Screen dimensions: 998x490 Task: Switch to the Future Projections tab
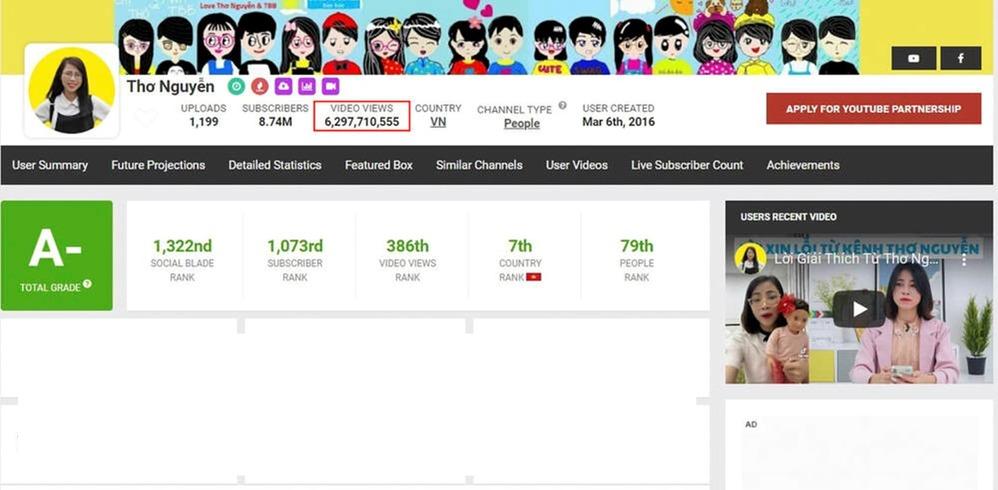coord(158,165)
